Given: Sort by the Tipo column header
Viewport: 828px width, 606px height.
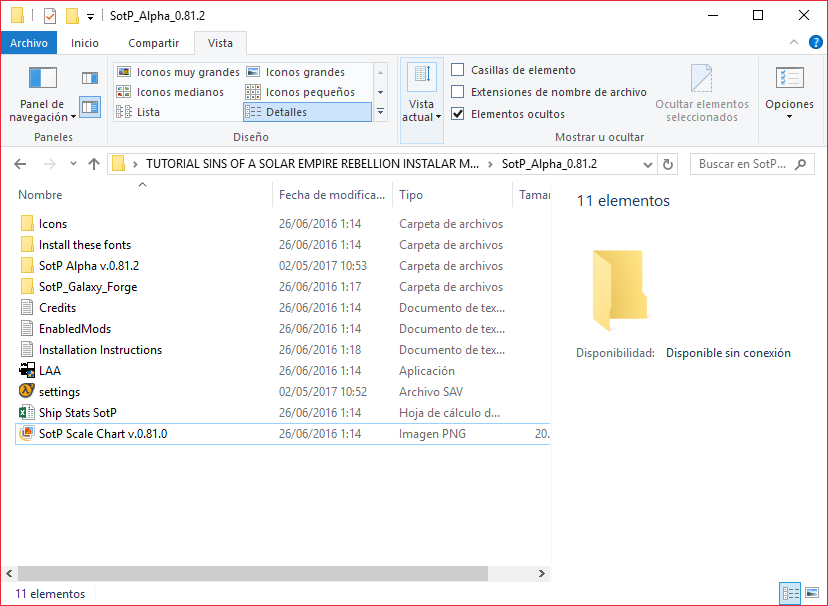Looking at the screenshot, I should 453,195.
